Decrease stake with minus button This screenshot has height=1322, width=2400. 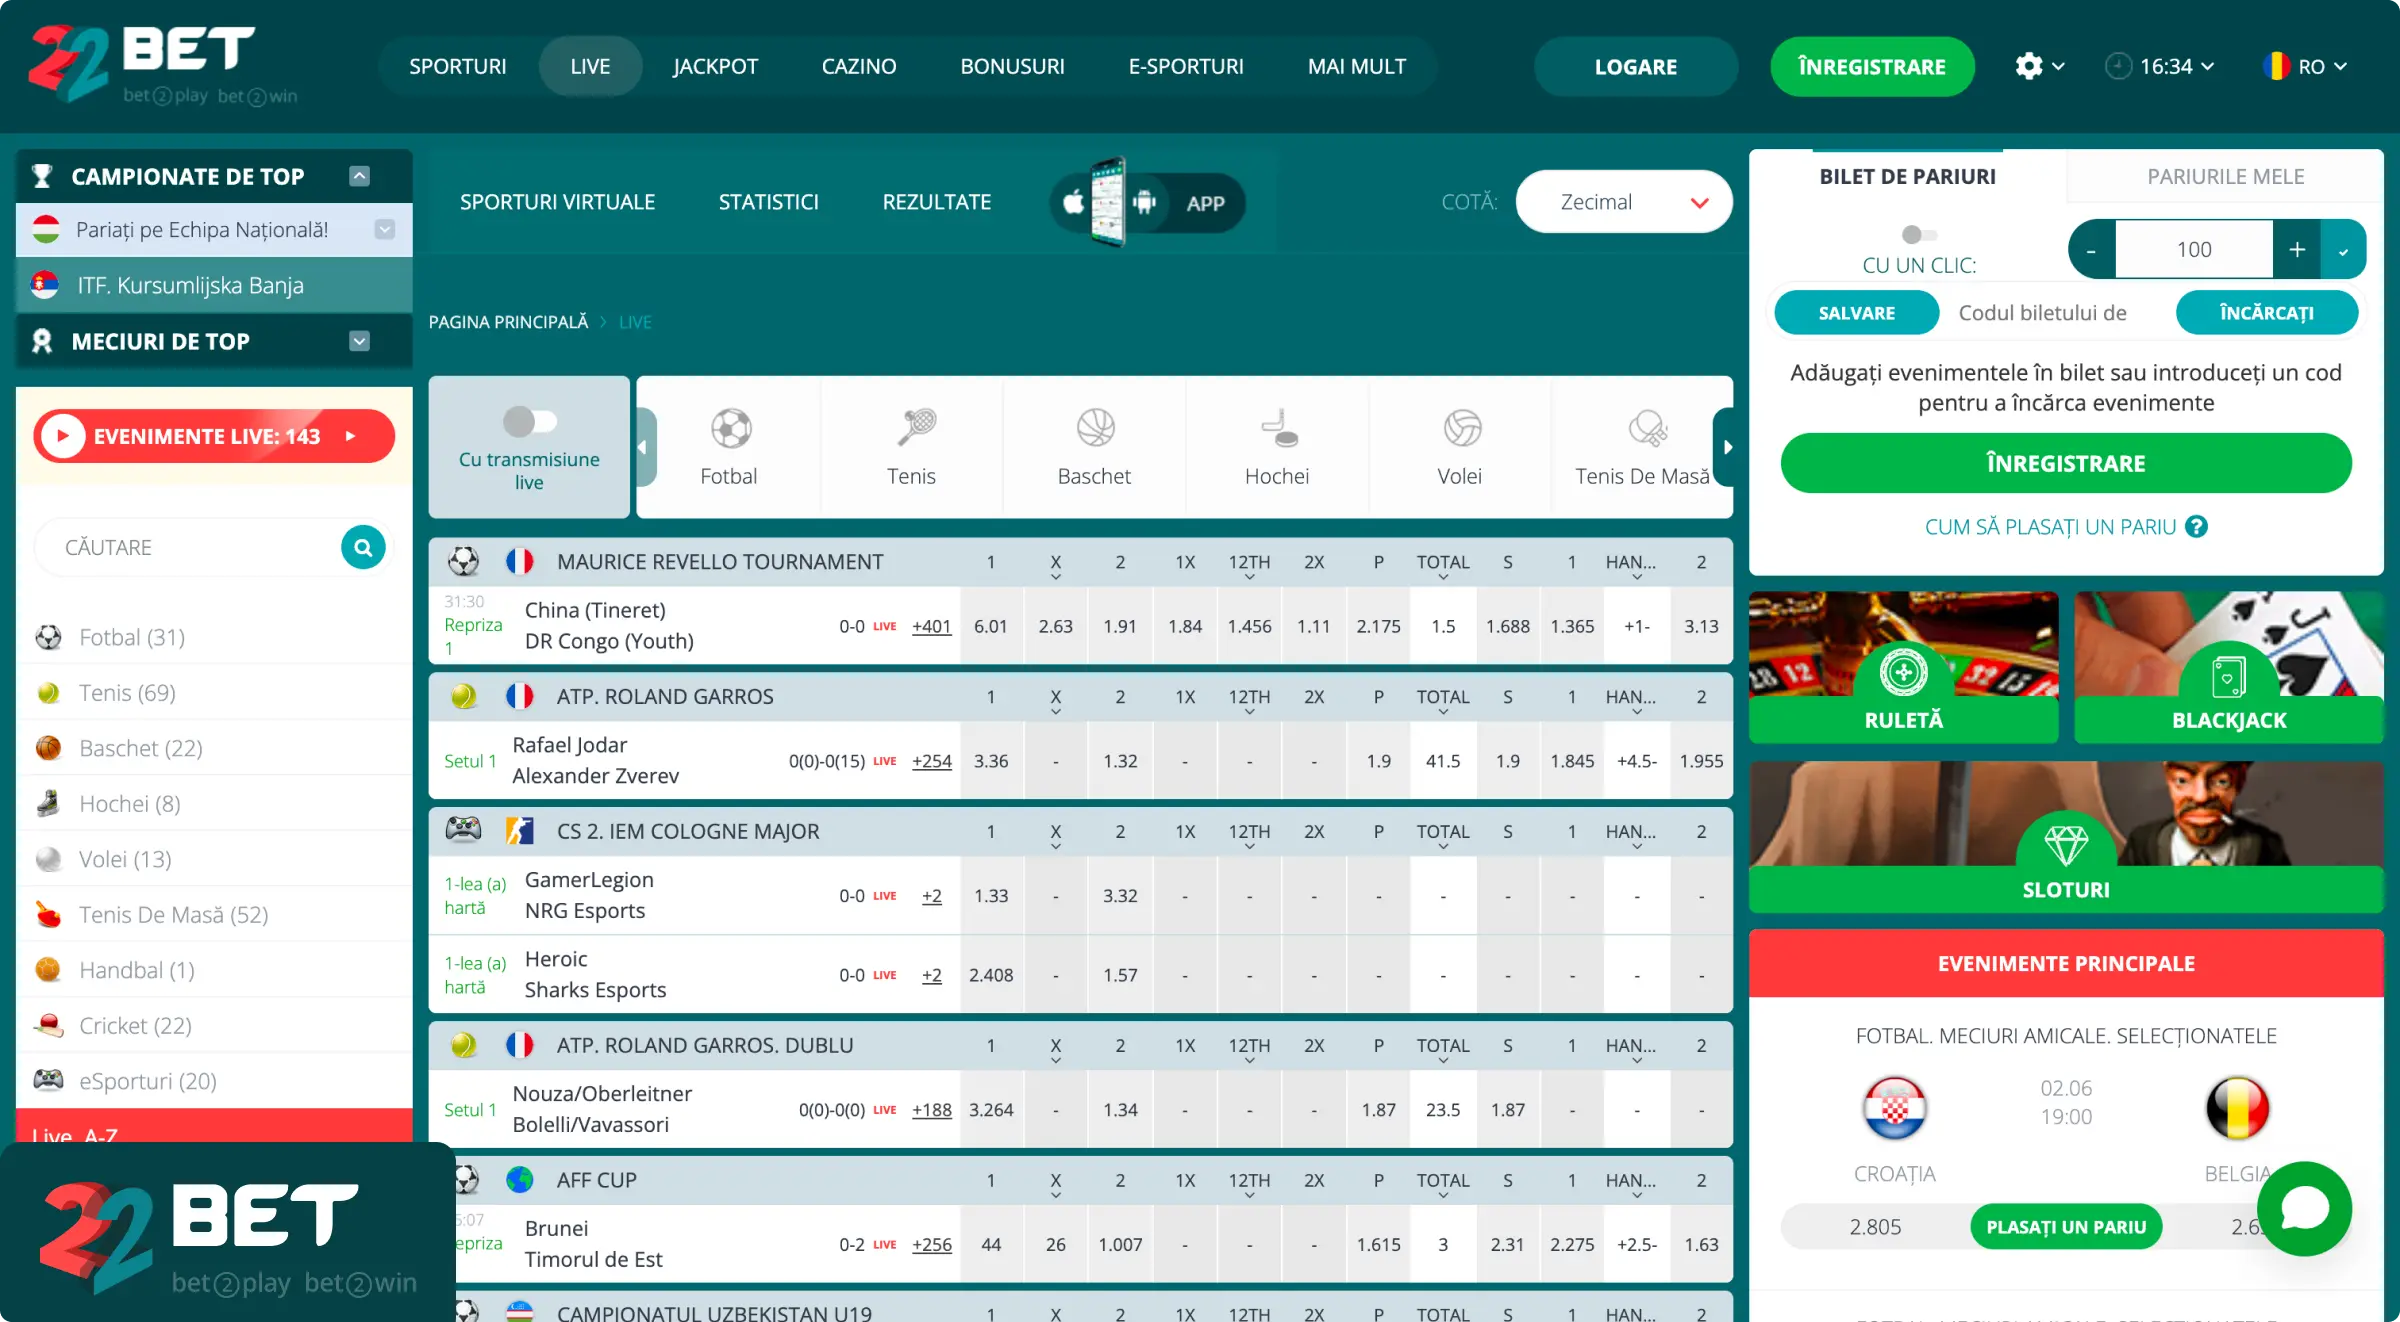point(2092,250)
